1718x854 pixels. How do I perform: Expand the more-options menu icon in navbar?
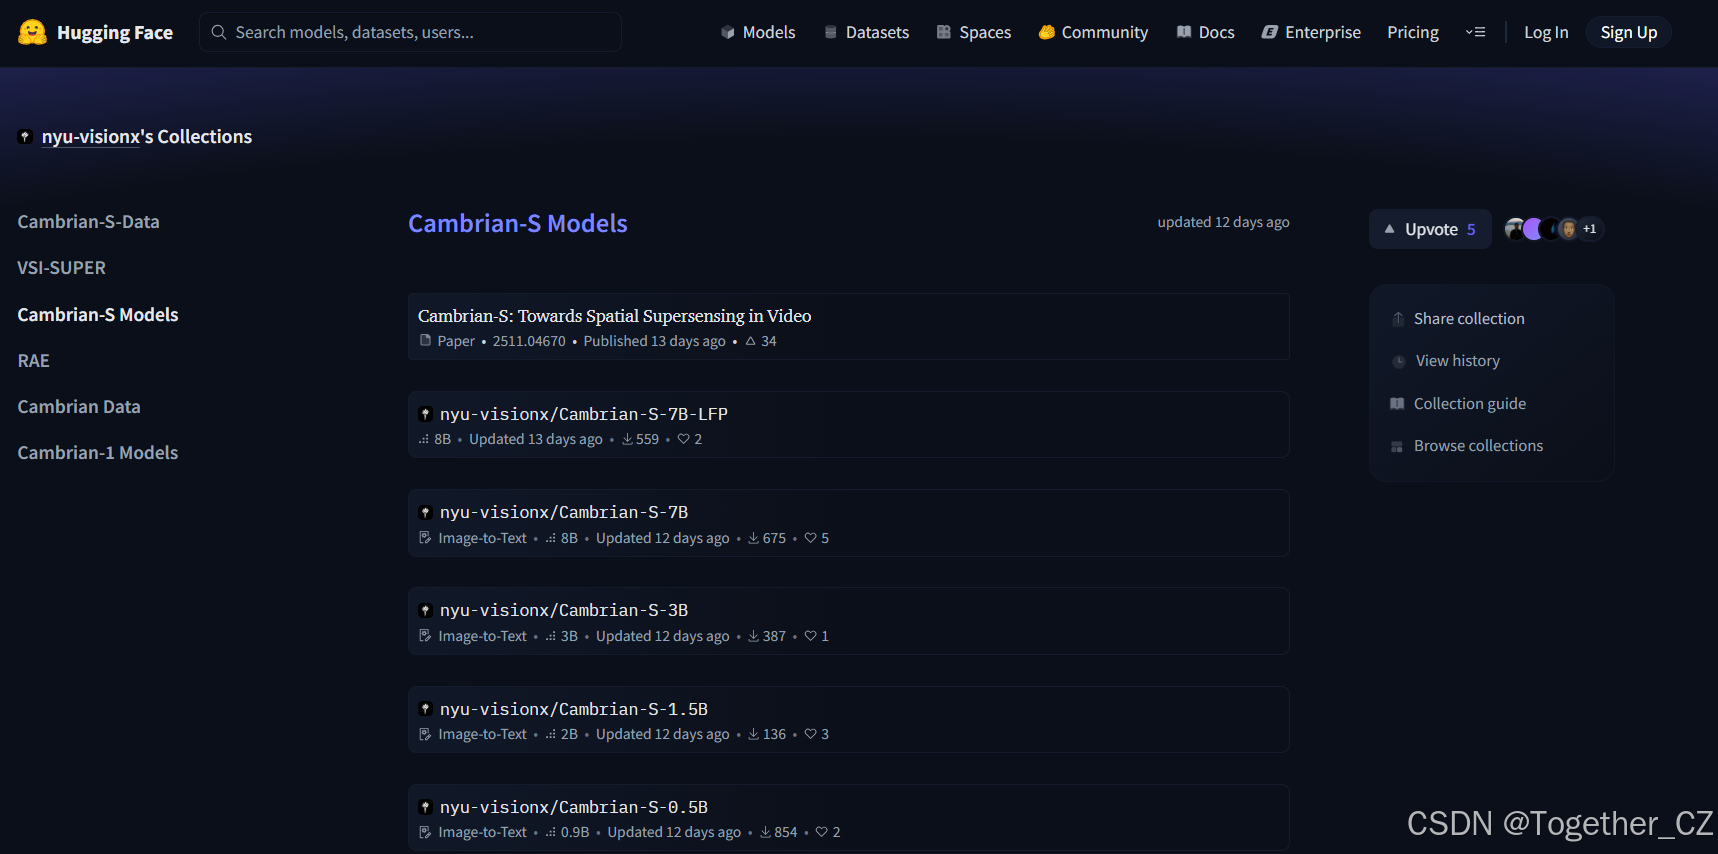click(1475, 32)
